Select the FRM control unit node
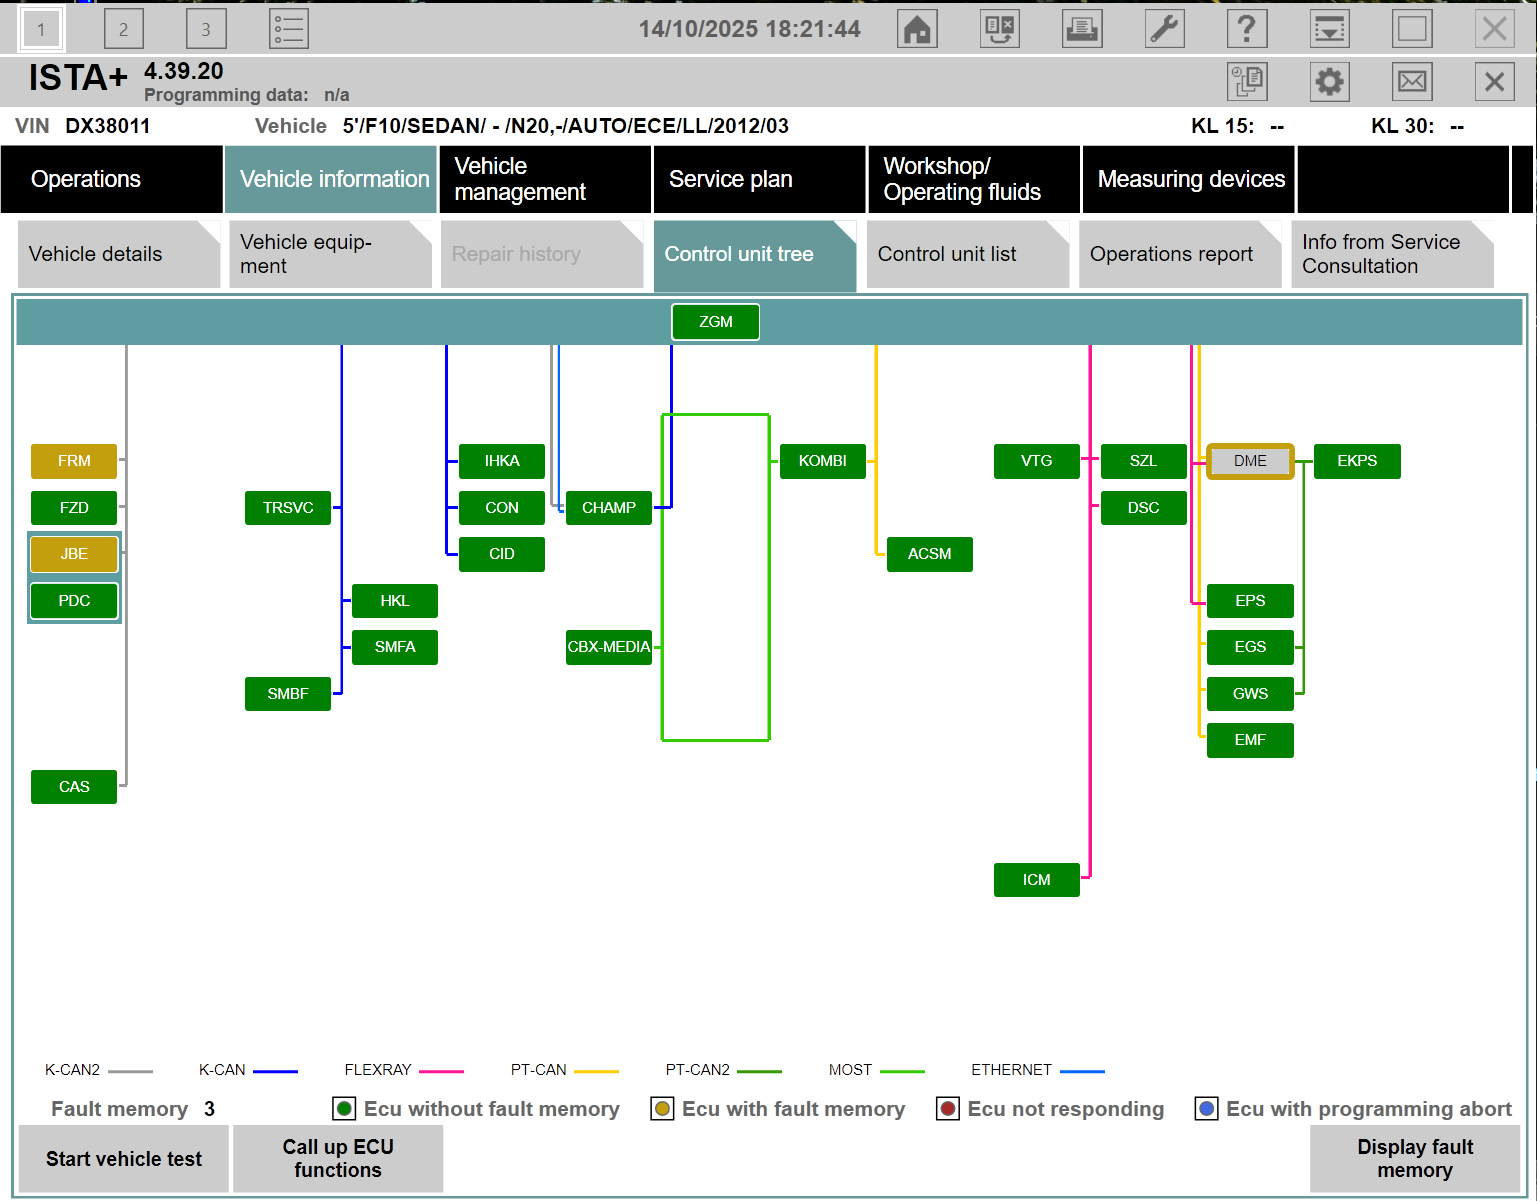Image resolution: width=1537 pixels, height=1201 pixels. coord(74,461)
